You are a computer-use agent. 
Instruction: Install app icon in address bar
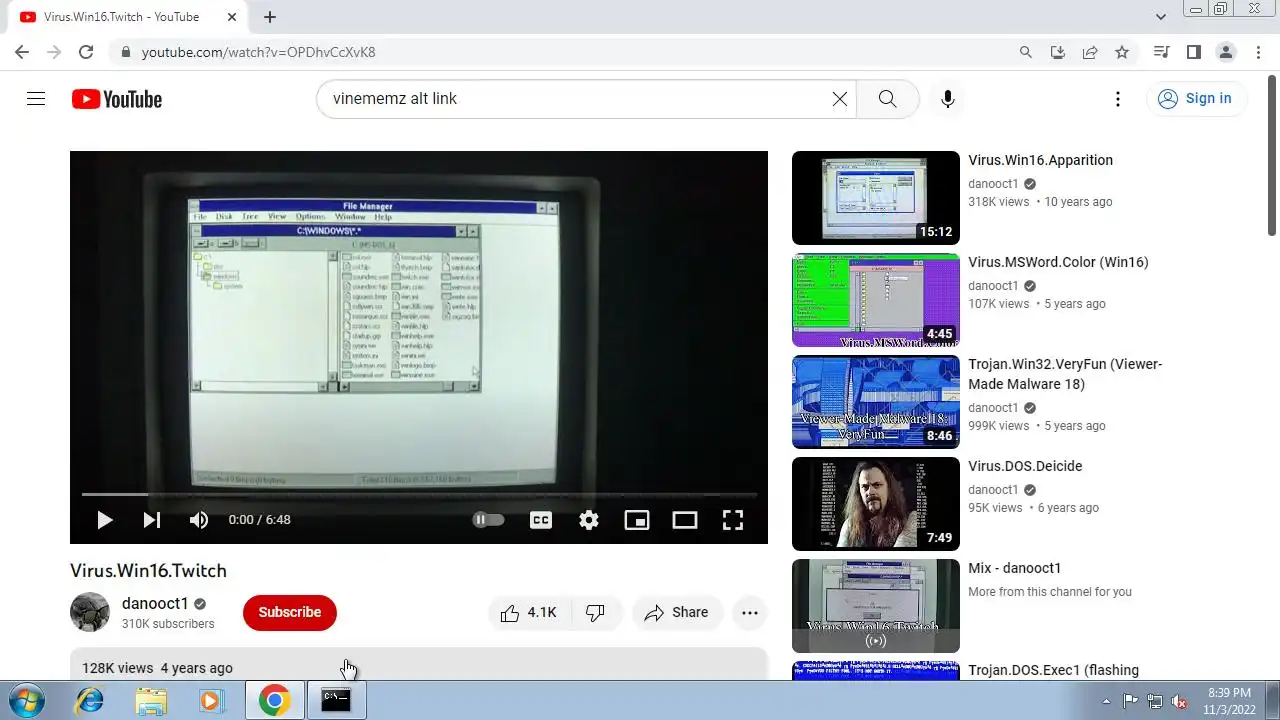click(1058, 52)
